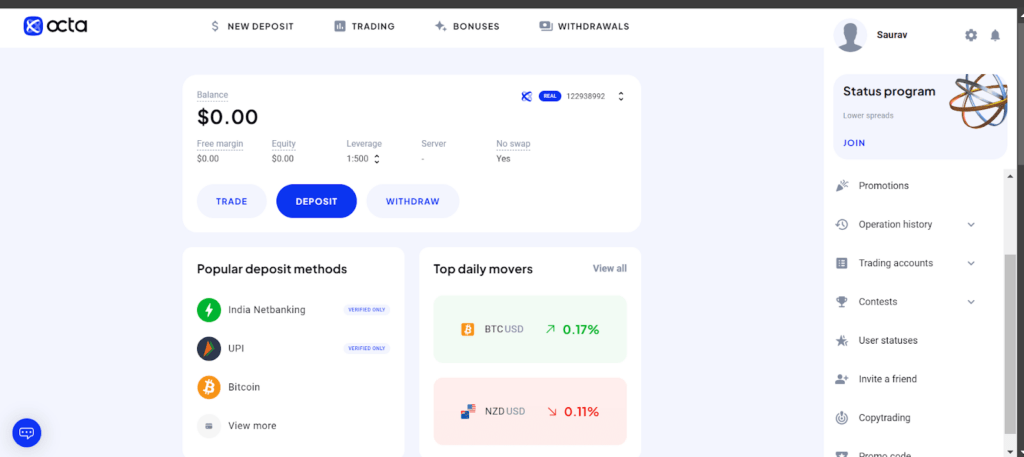Select Promotions in the sidebar

pyautogui.click(x=884, y=185)
